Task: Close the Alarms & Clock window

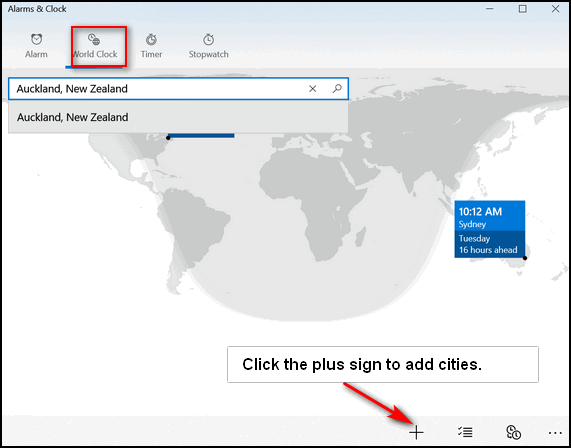Action: point(555,9)
